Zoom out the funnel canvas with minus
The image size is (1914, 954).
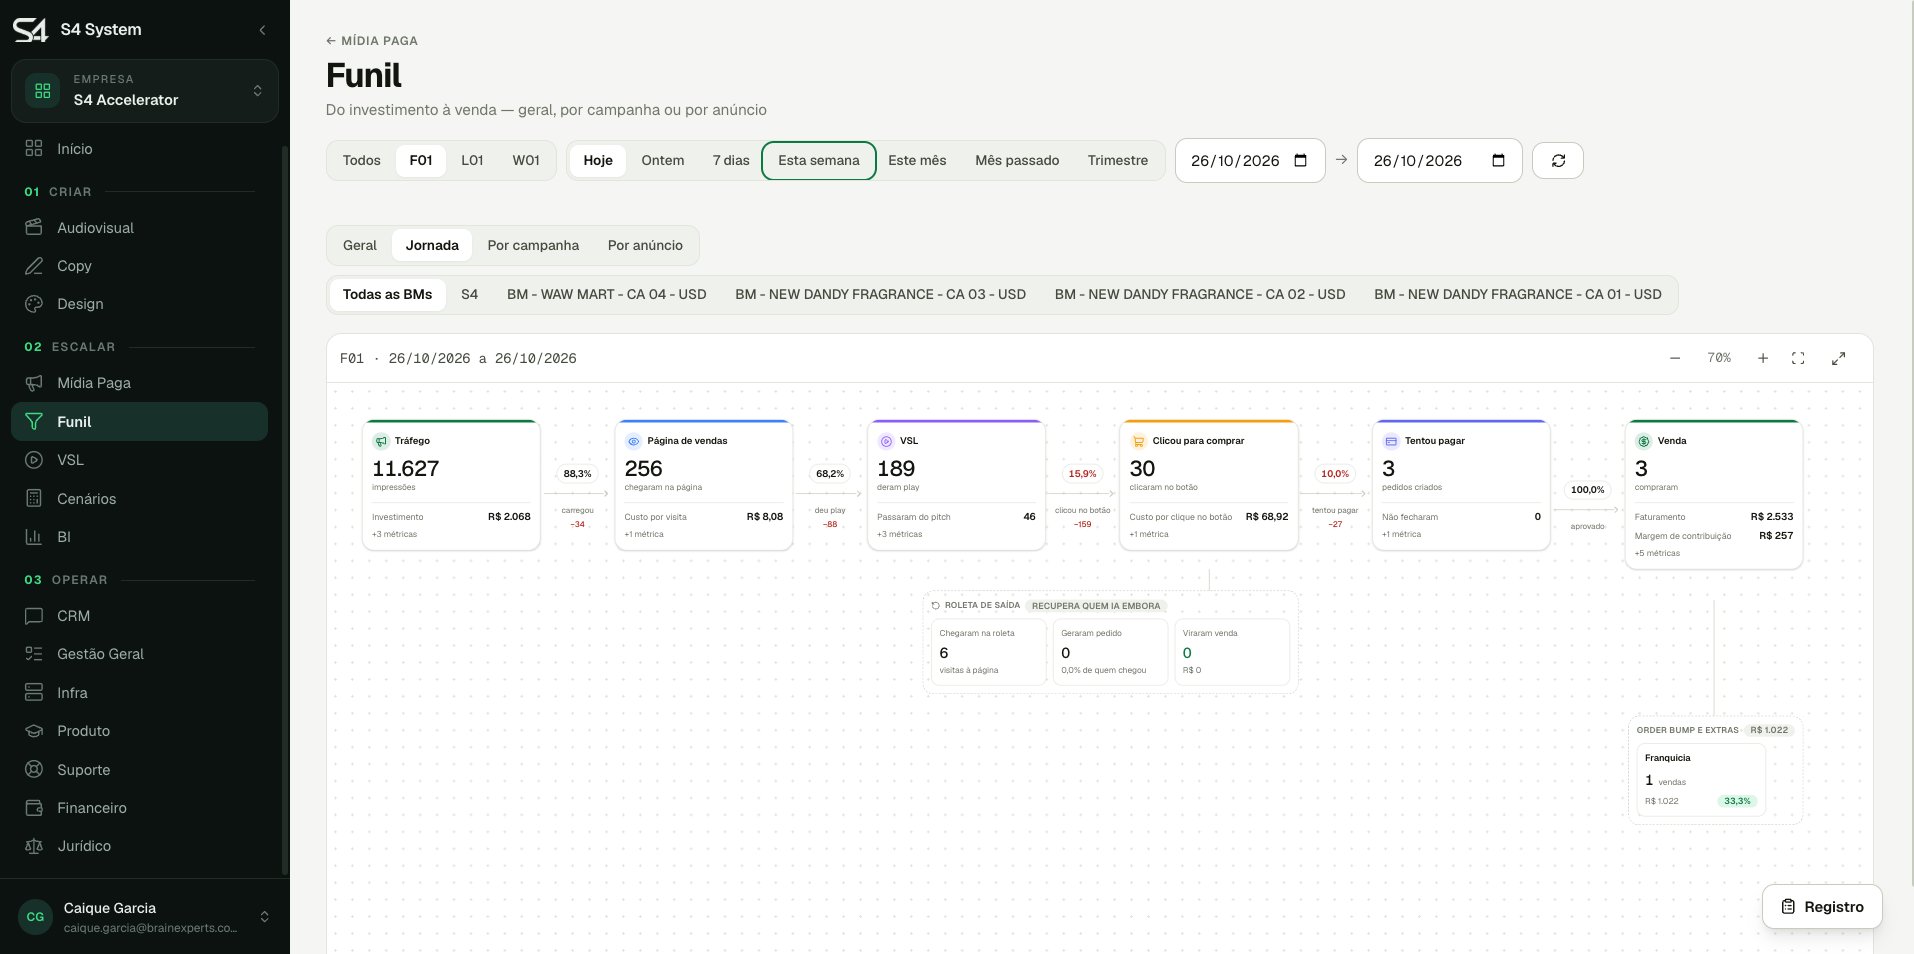(x=1675, y=358)
